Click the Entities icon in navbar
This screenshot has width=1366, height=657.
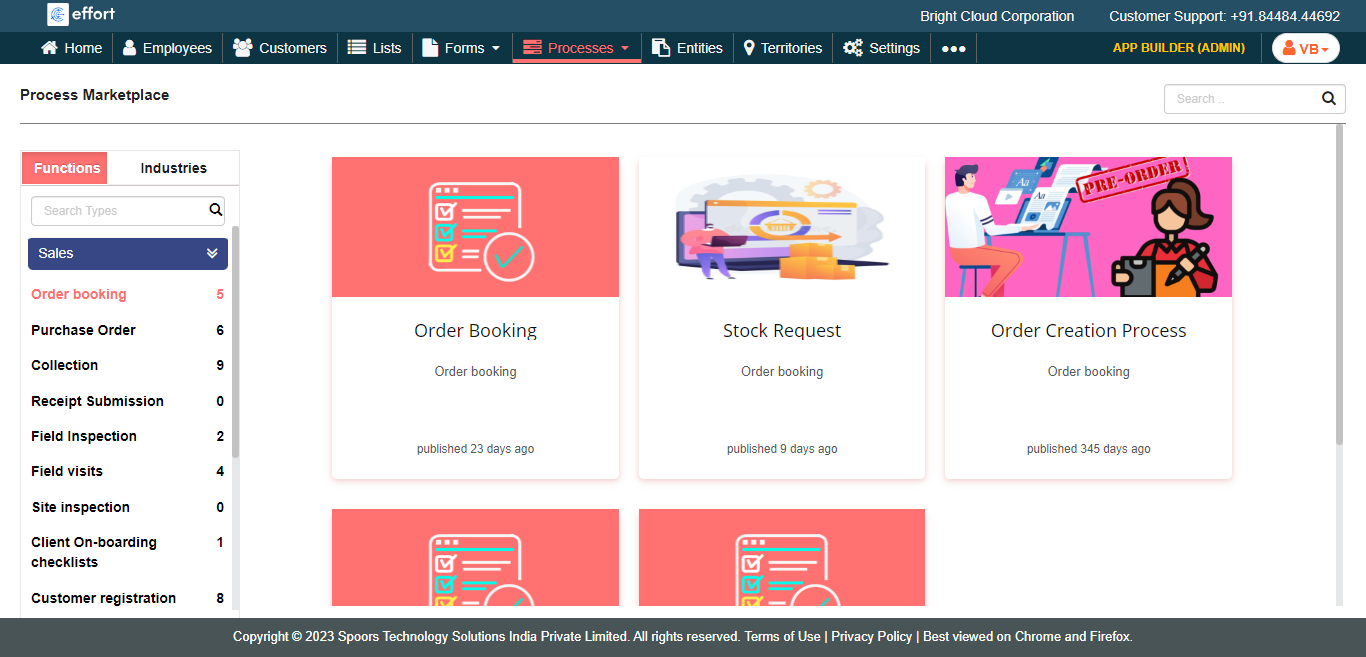point(661,48)
